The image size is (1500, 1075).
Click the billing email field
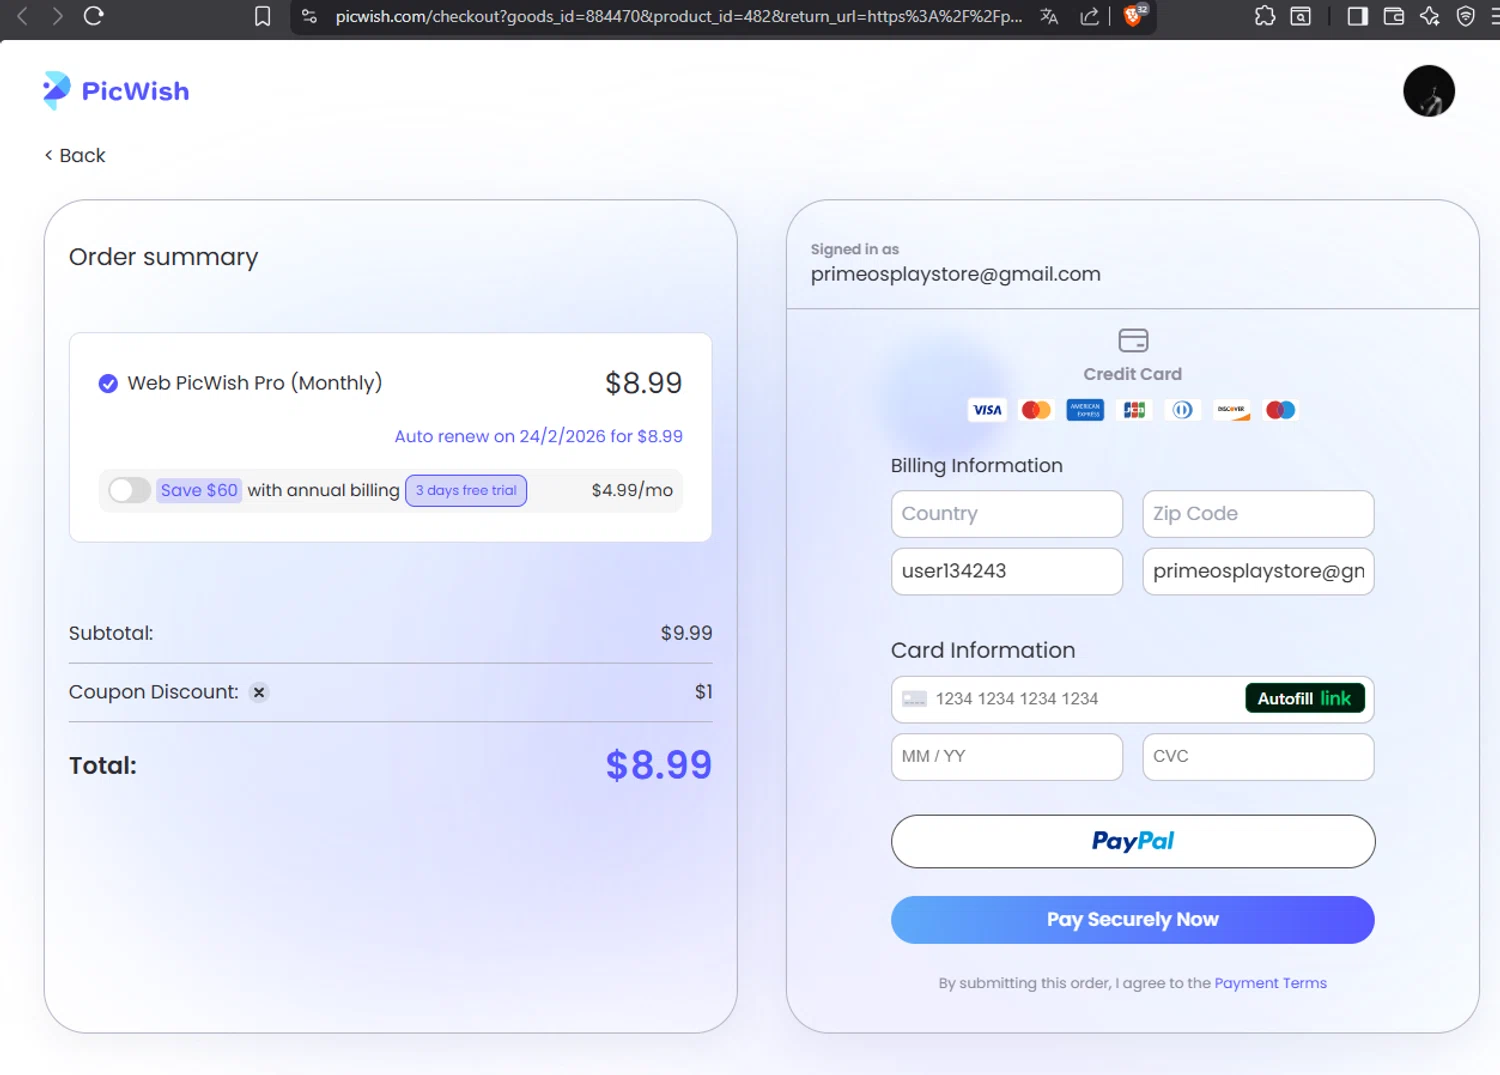coord(1258,571)
